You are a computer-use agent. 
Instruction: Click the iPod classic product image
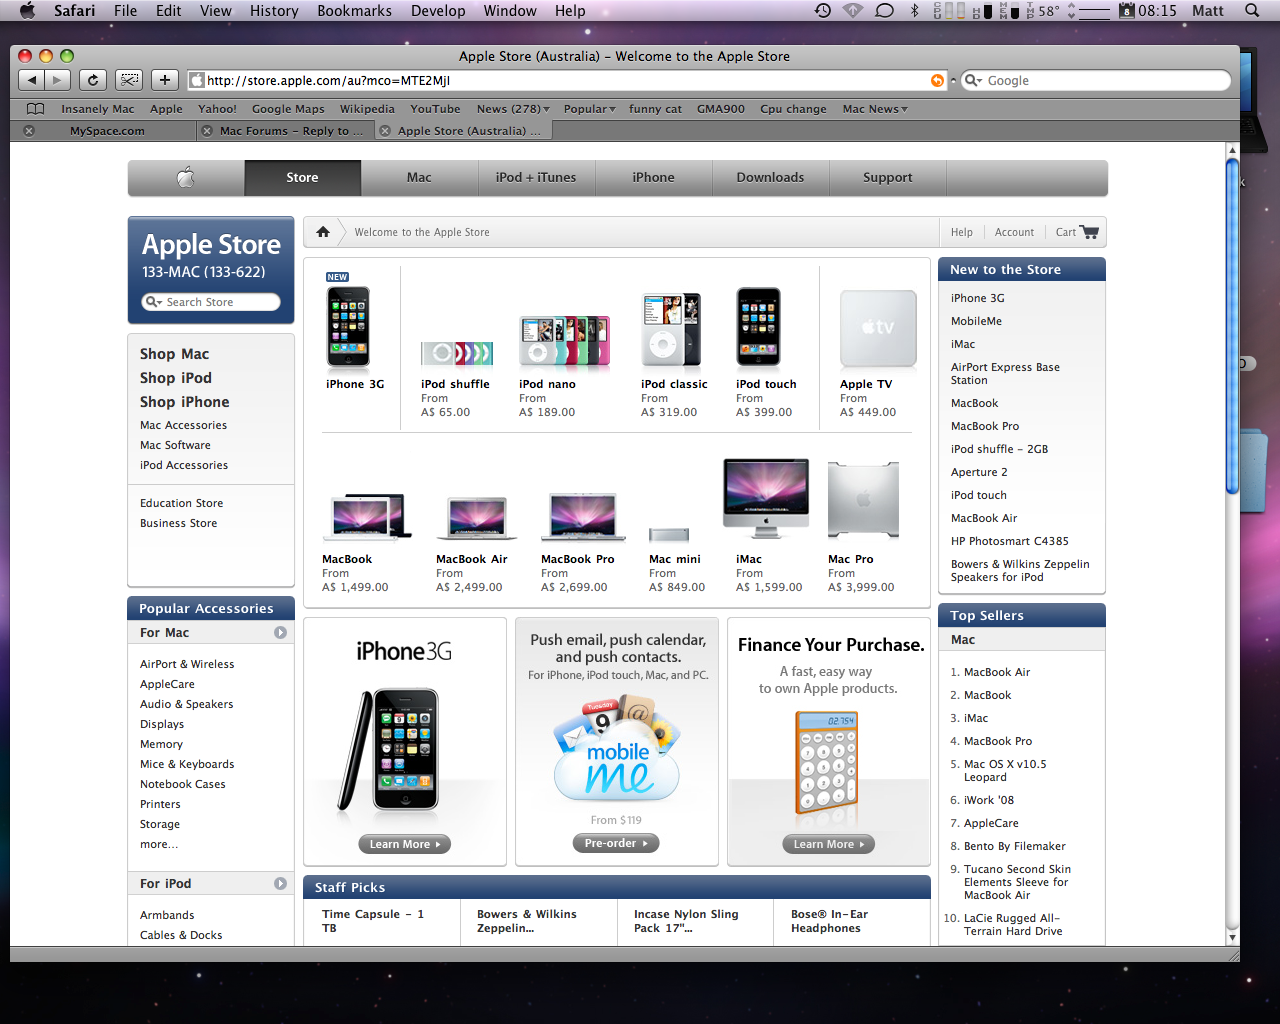pyautogui.click(x=672, y=330)
